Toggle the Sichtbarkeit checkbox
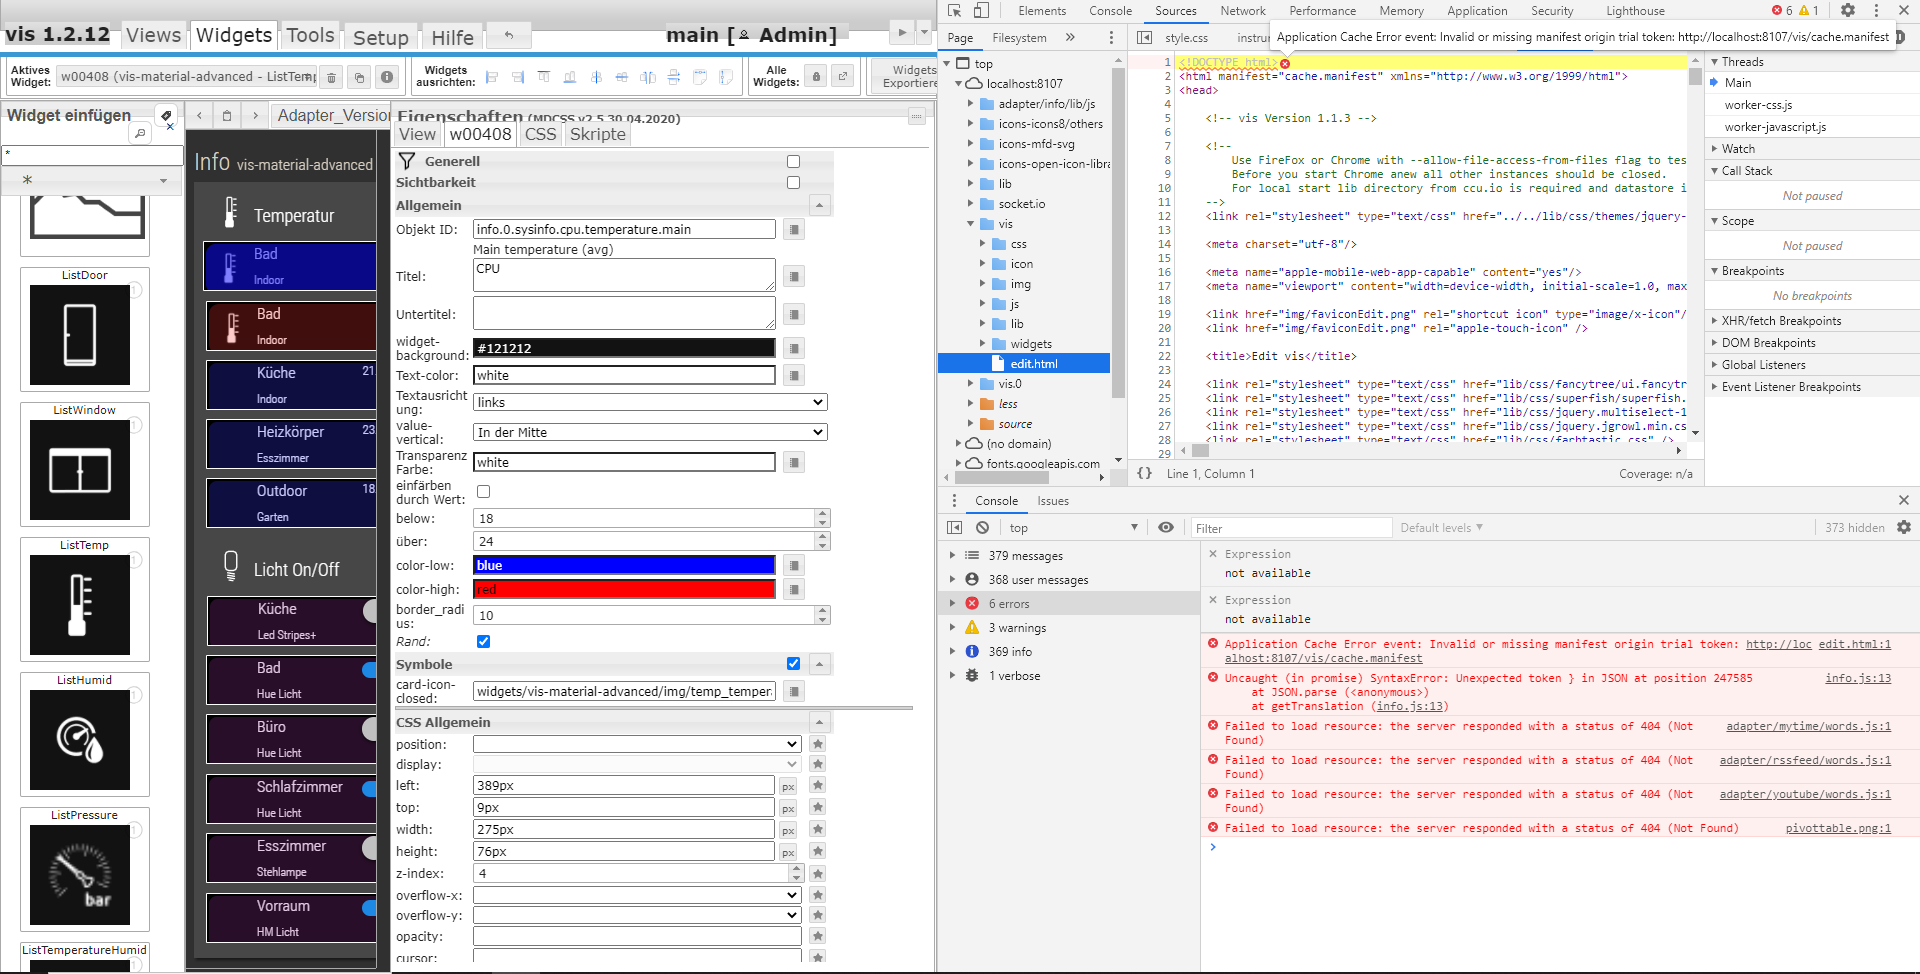 (x=794, y=183)
